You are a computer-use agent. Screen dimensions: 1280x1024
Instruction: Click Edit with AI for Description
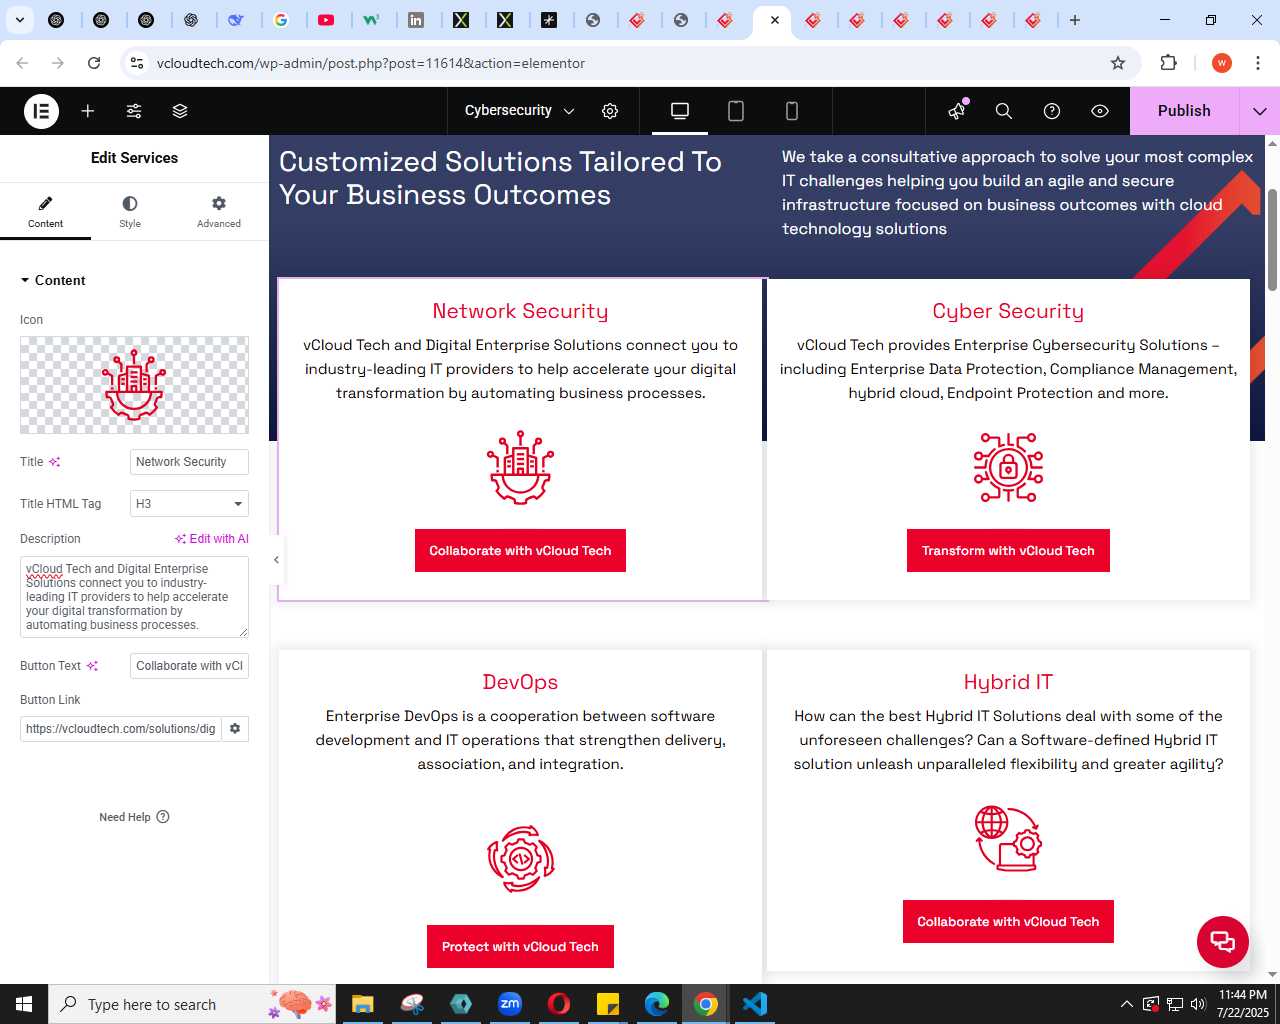pos(212,539)
